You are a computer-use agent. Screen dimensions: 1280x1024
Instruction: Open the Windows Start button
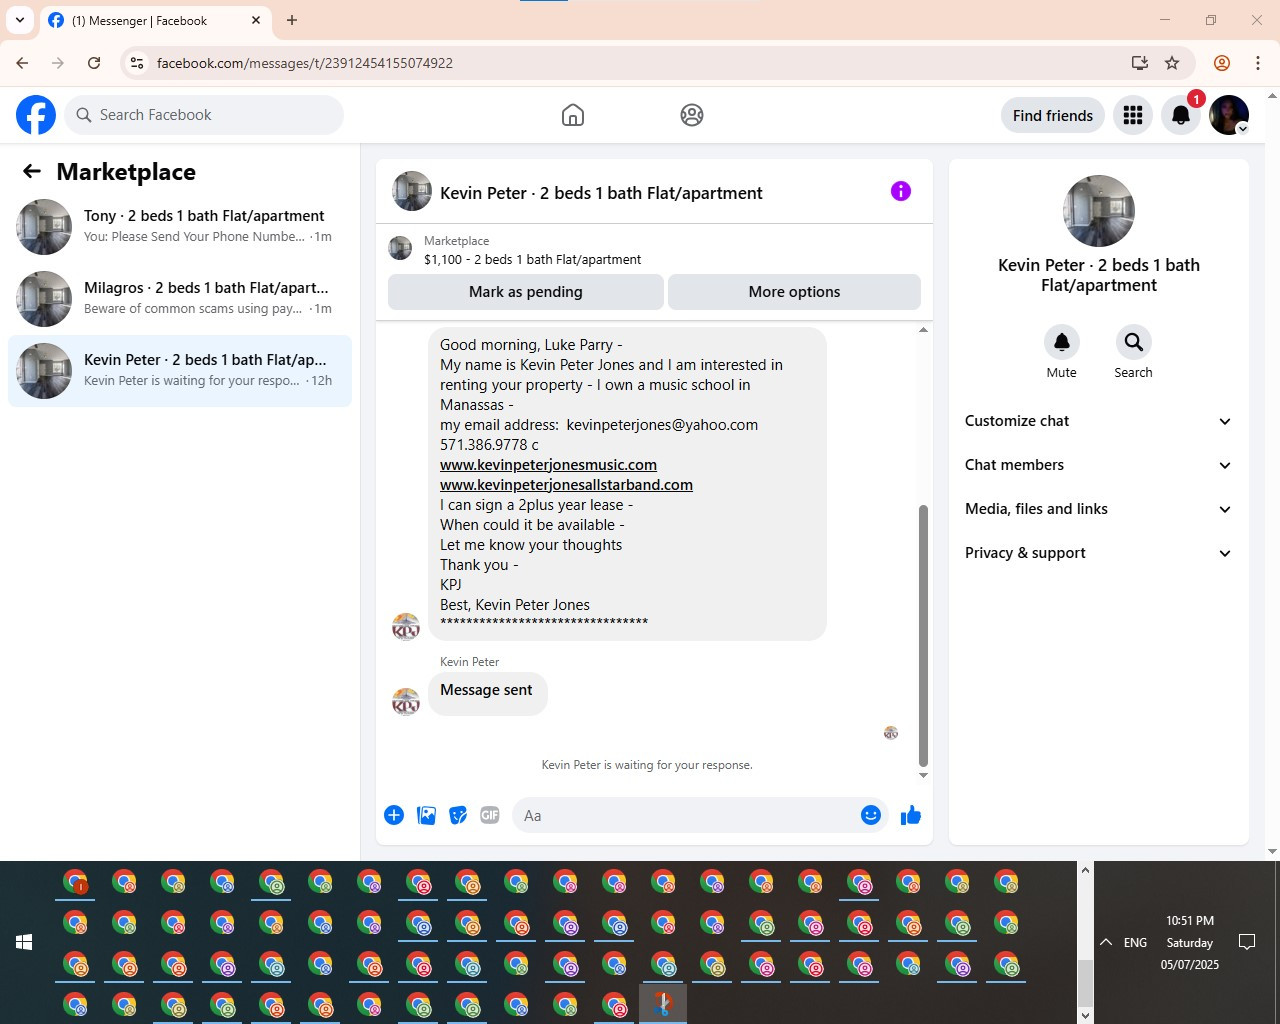click(24, 942)
